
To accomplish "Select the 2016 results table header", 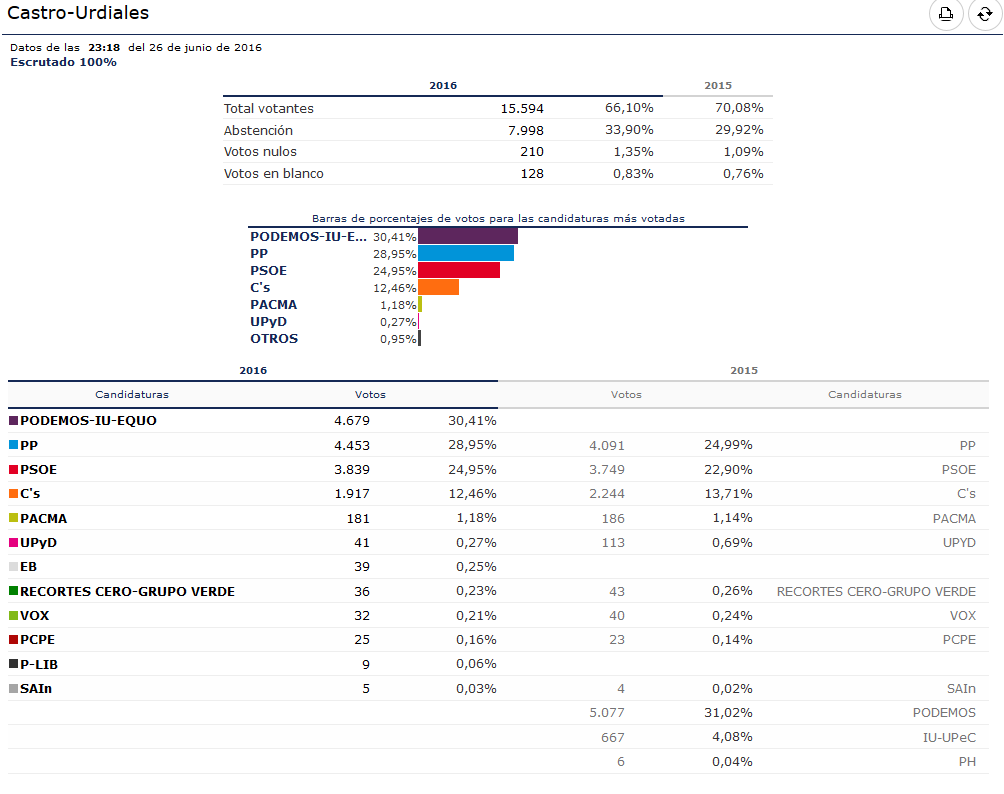I will point(253,371).
